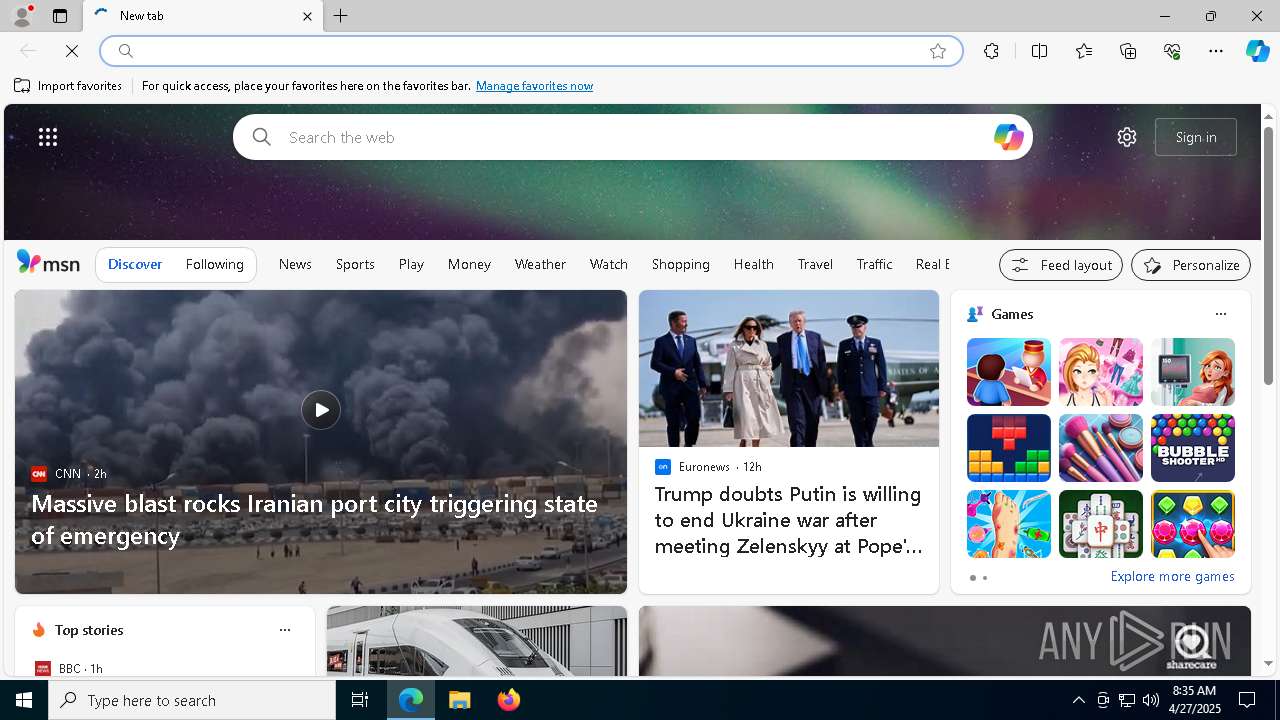Open the Weather feed tab
1280x720 pixels.
pyautogui.click(x=540, y=264)
